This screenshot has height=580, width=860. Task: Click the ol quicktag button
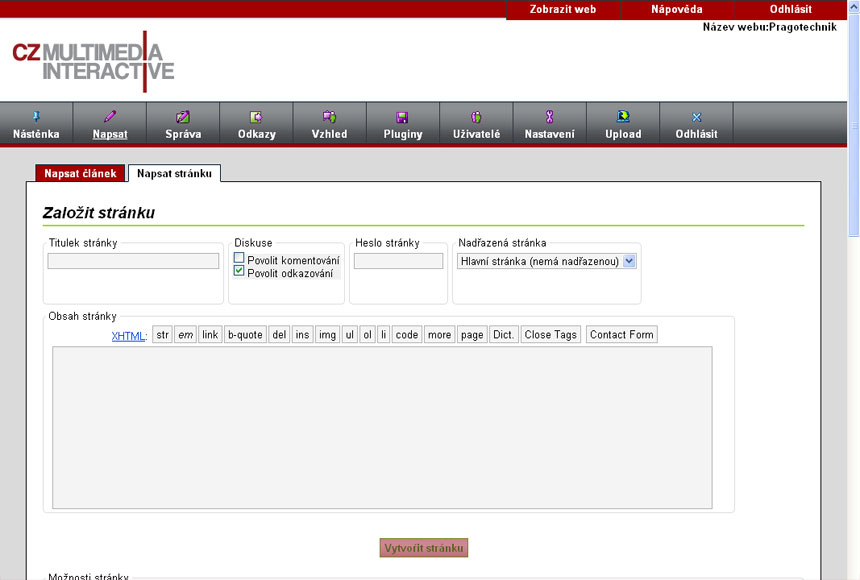pos(367,335)
